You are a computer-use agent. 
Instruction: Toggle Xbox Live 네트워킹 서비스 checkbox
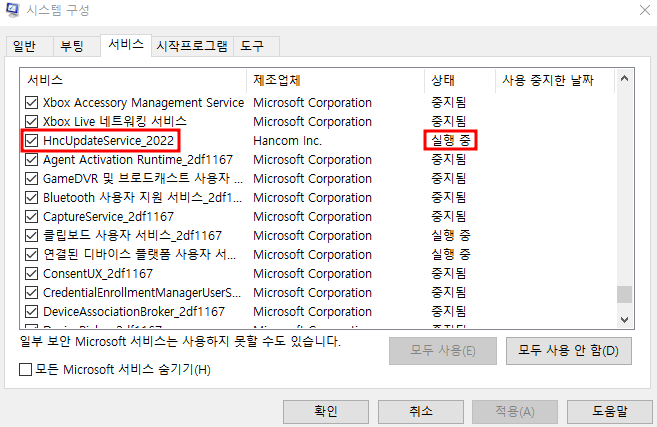click(x=31, y=122)
